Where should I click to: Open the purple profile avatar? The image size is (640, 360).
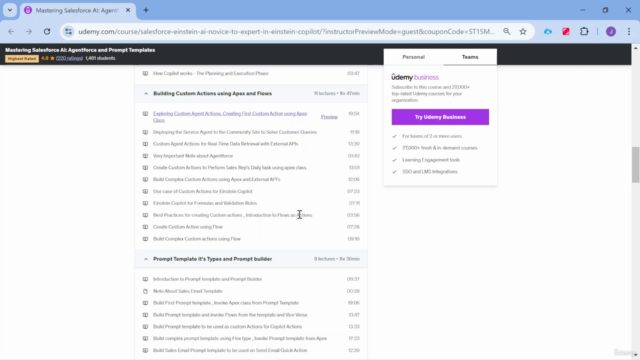(x=611, y=31)
